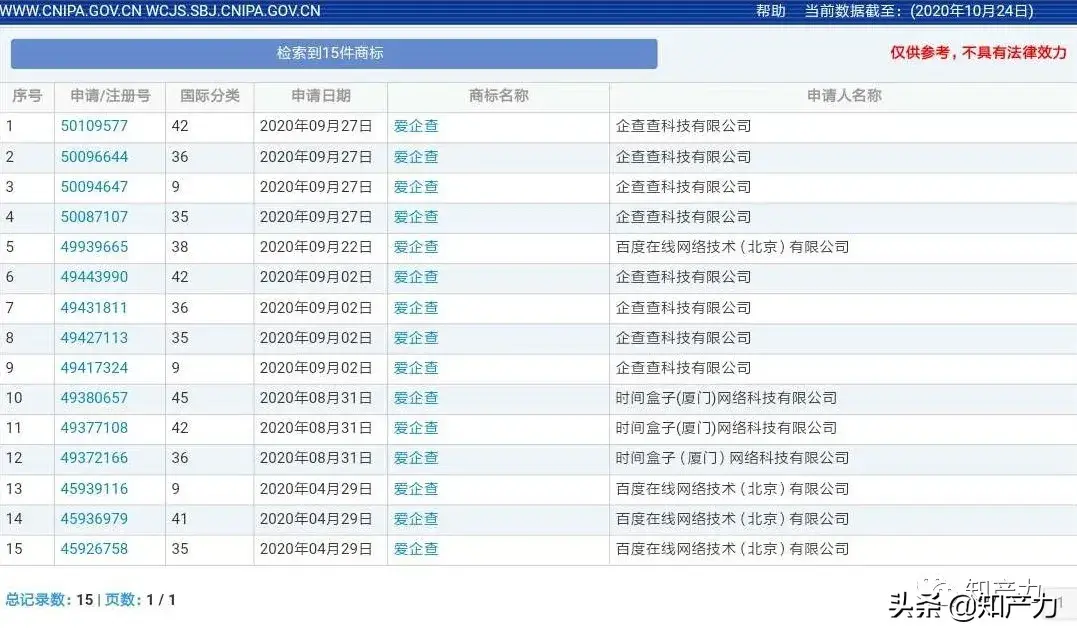Click the 申请人名称 column header

click(x=844, y=96)
